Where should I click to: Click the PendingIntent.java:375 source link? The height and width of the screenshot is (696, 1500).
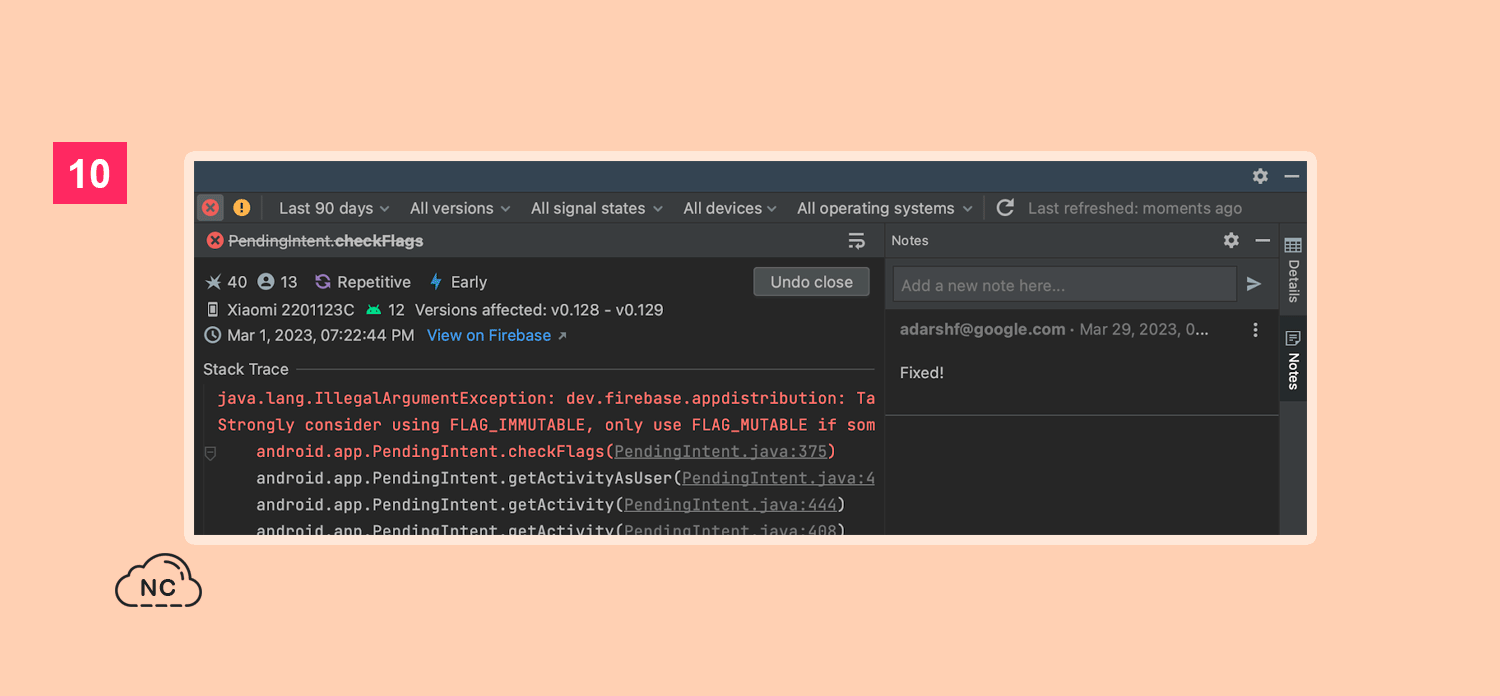[x=721, y=452]
